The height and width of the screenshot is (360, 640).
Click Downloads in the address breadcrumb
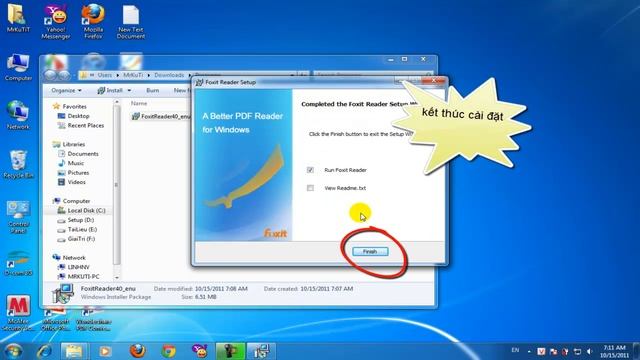(169, 75)
